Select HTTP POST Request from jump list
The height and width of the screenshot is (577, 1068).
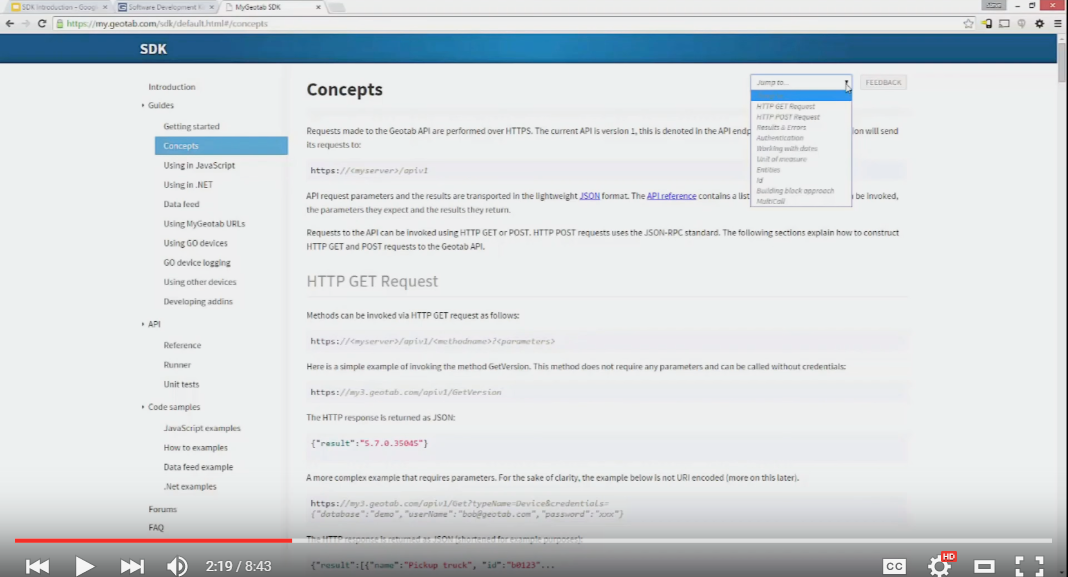(788, 117)
